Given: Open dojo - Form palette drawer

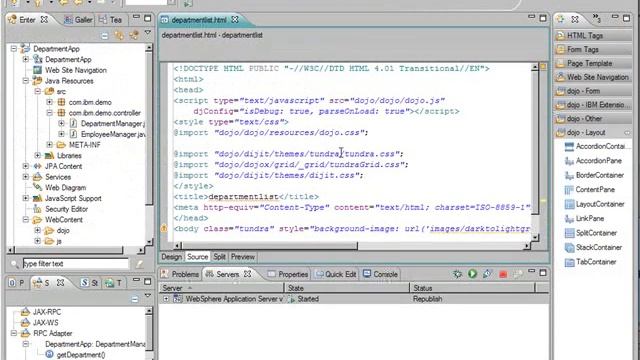Looking at the screenshot, I should [x=593, y=91].
